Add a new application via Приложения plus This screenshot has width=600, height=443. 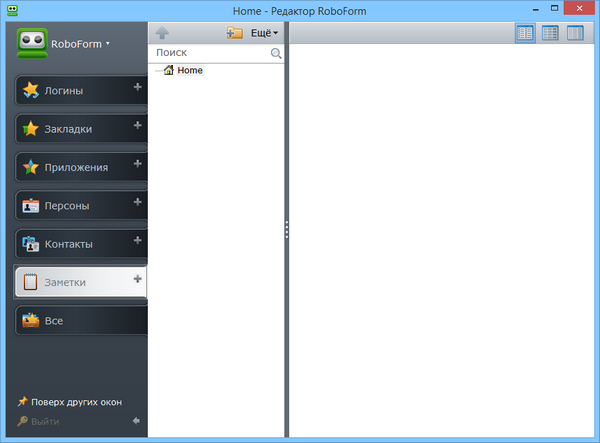[x=138, y=164]
